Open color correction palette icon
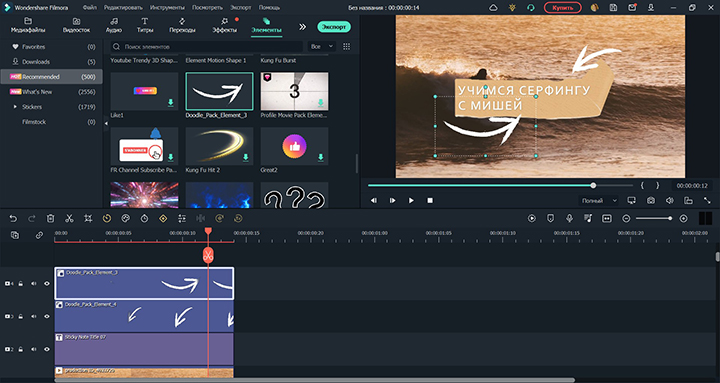Image resolution: width=720 pixels, height=383 pixels. 125,219
